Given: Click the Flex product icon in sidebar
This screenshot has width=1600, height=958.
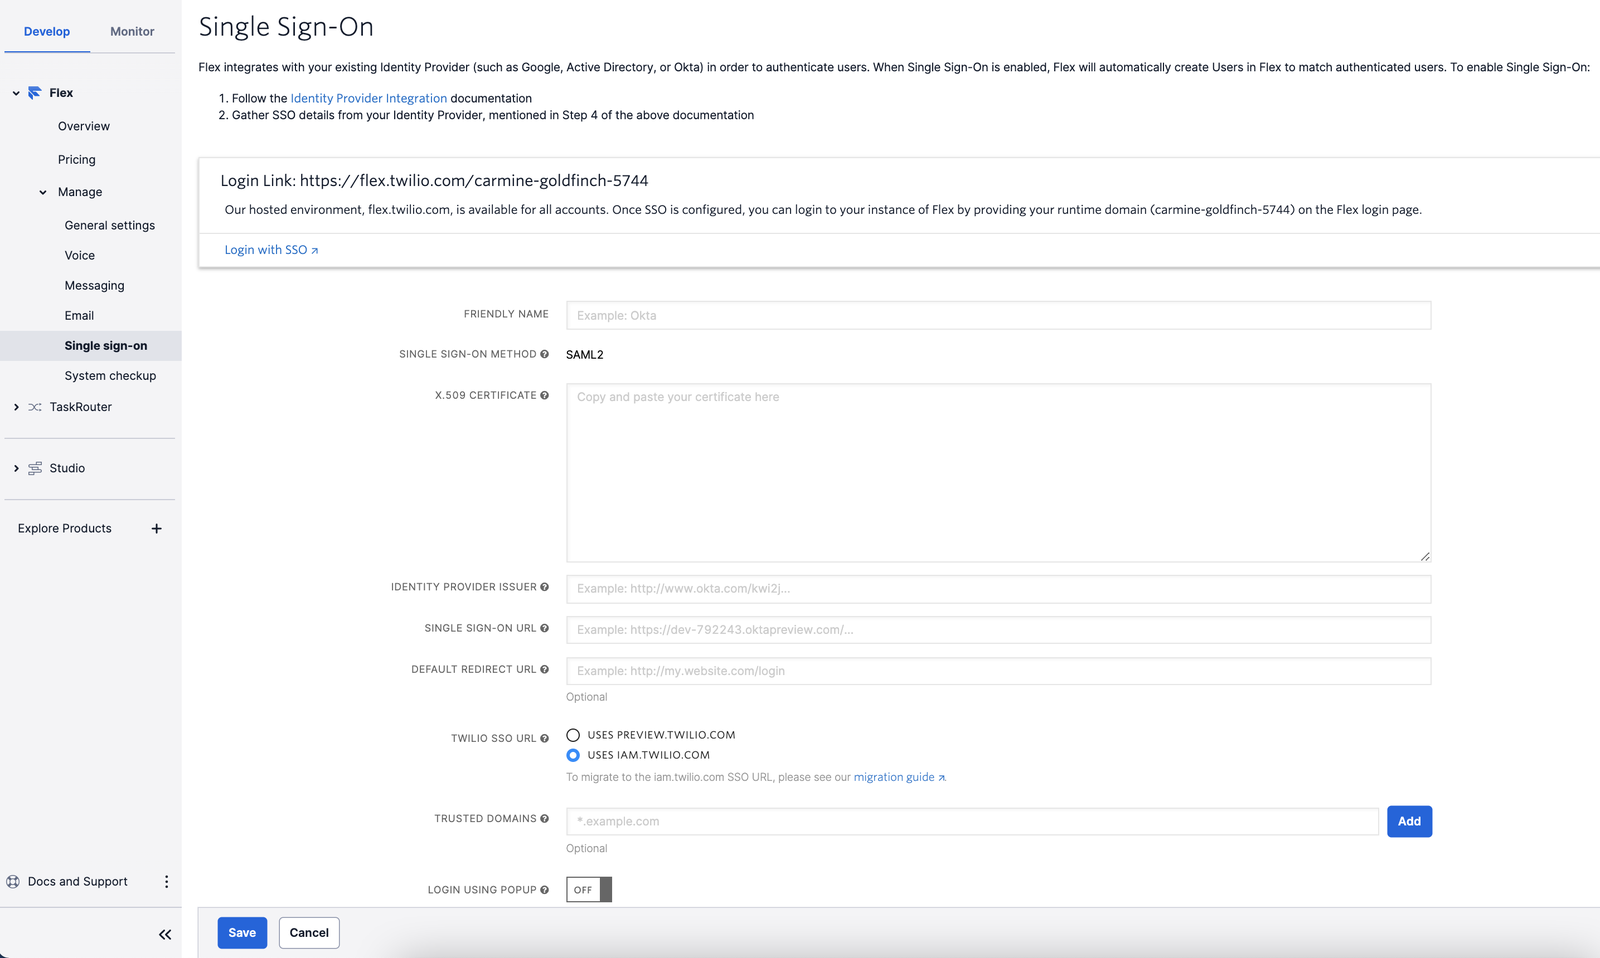Looking at the screenshot, I should click(35, 92).
